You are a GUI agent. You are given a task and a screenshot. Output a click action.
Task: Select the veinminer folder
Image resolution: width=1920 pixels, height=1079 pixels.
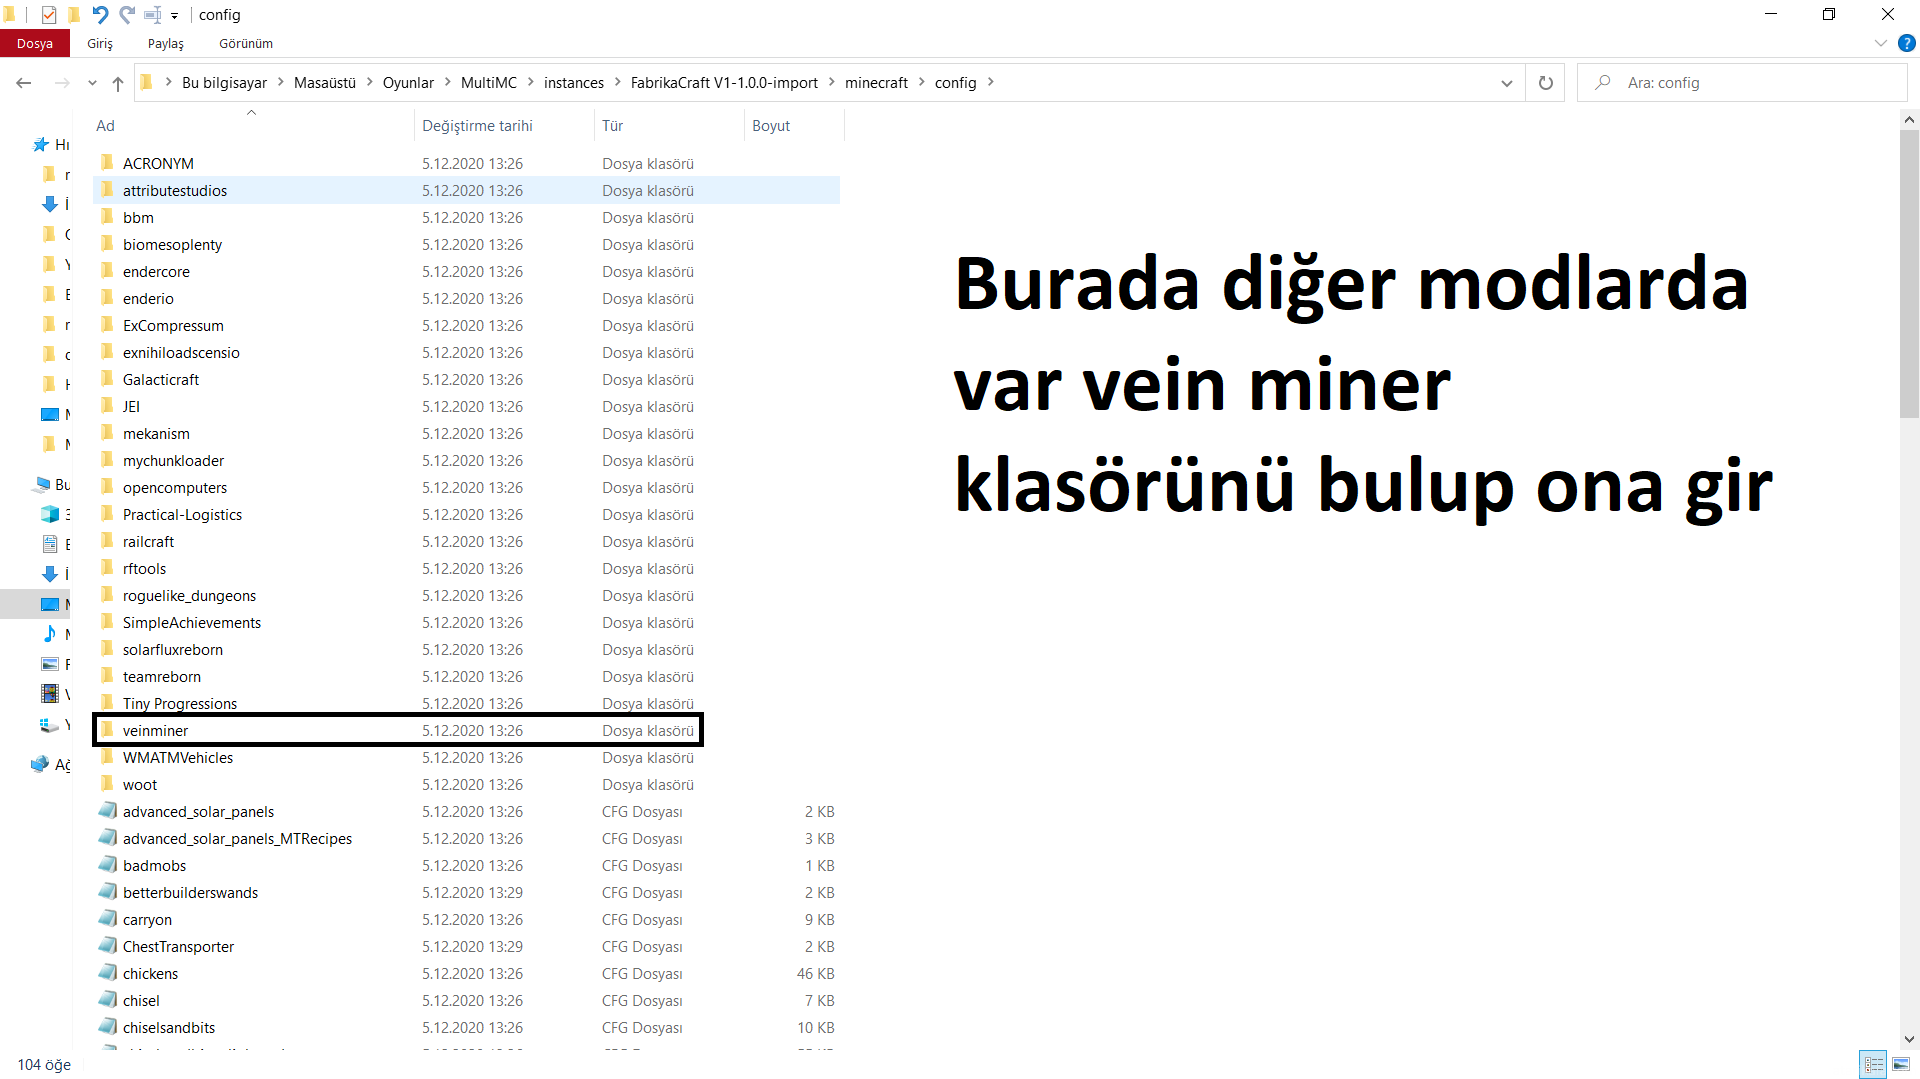pyautogui.click(x=466, y=730)
